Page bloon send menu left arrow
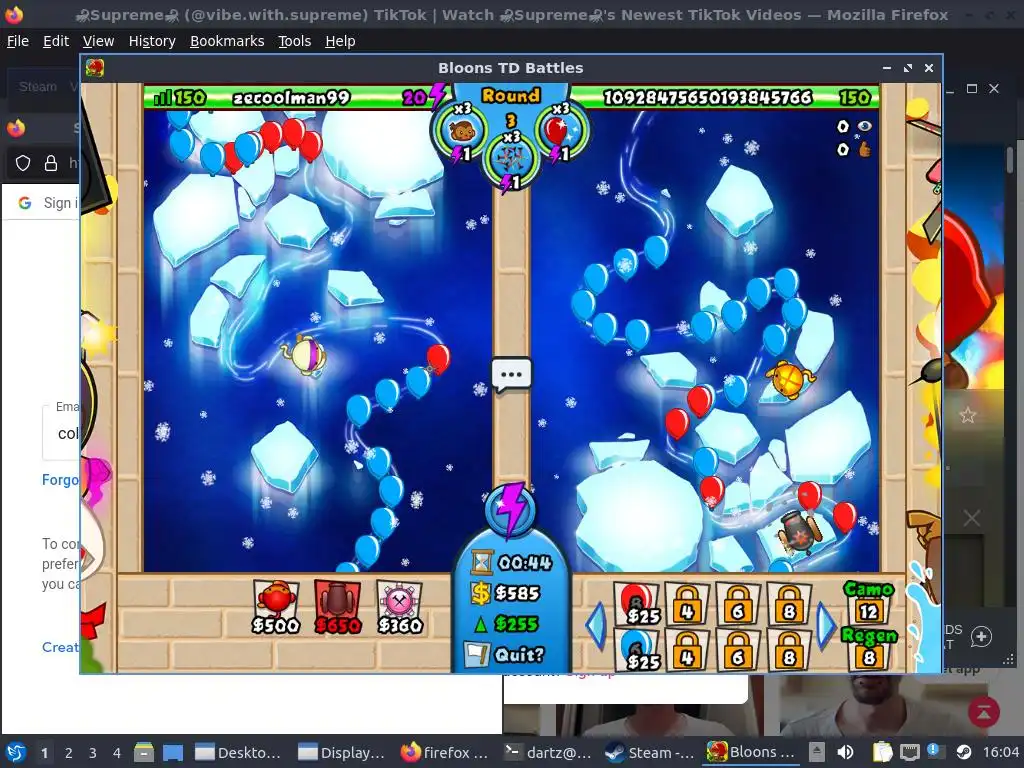Viewport: 1024px width, 768px height. [x=597, y=626]
